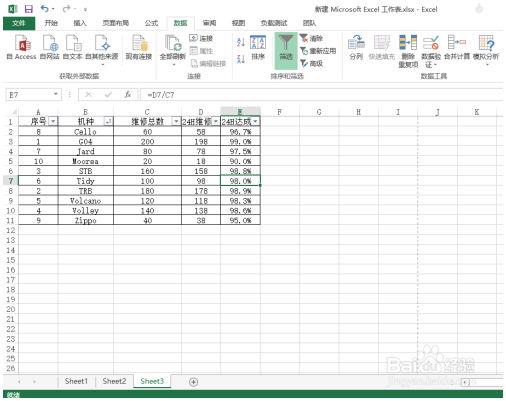Click the Connections button in ribbon
506x401 pixels.
point(201,38)
